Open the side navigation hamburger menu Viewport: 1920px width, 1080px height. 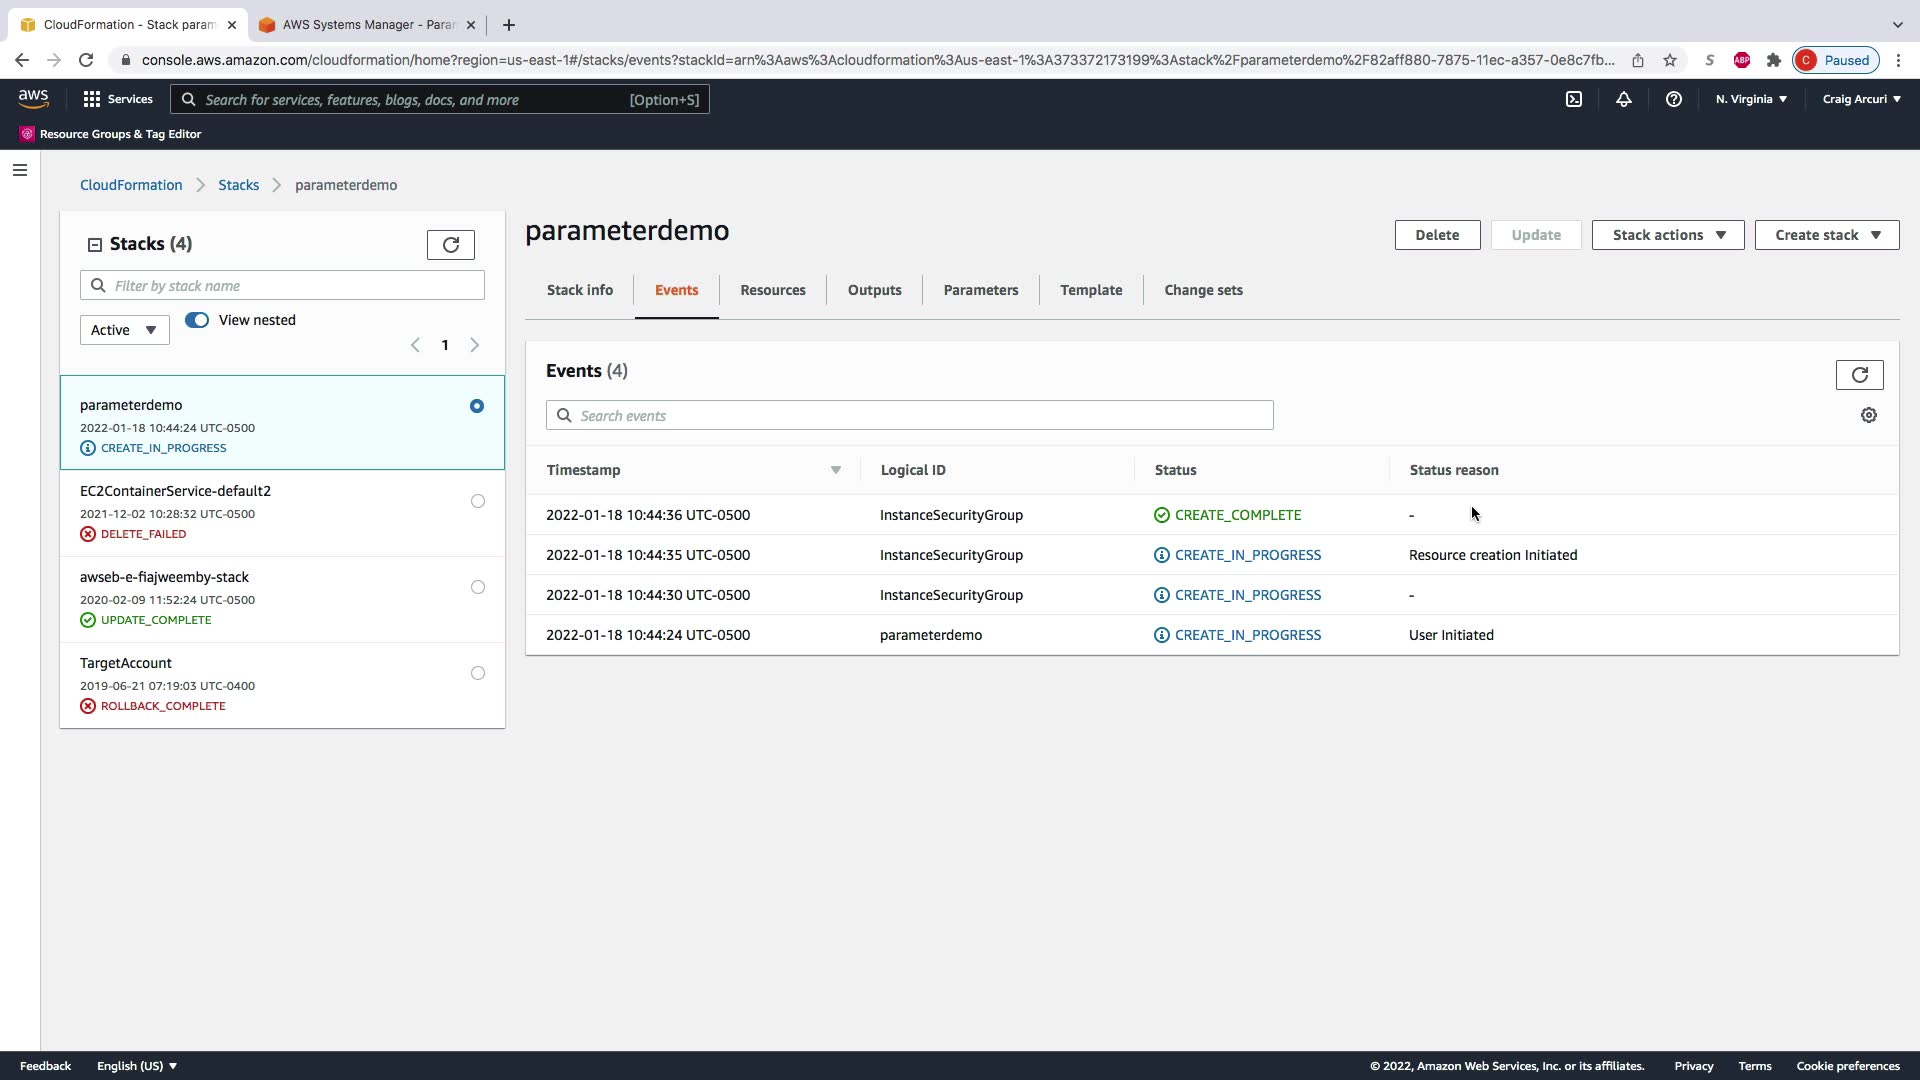point(20,170)
